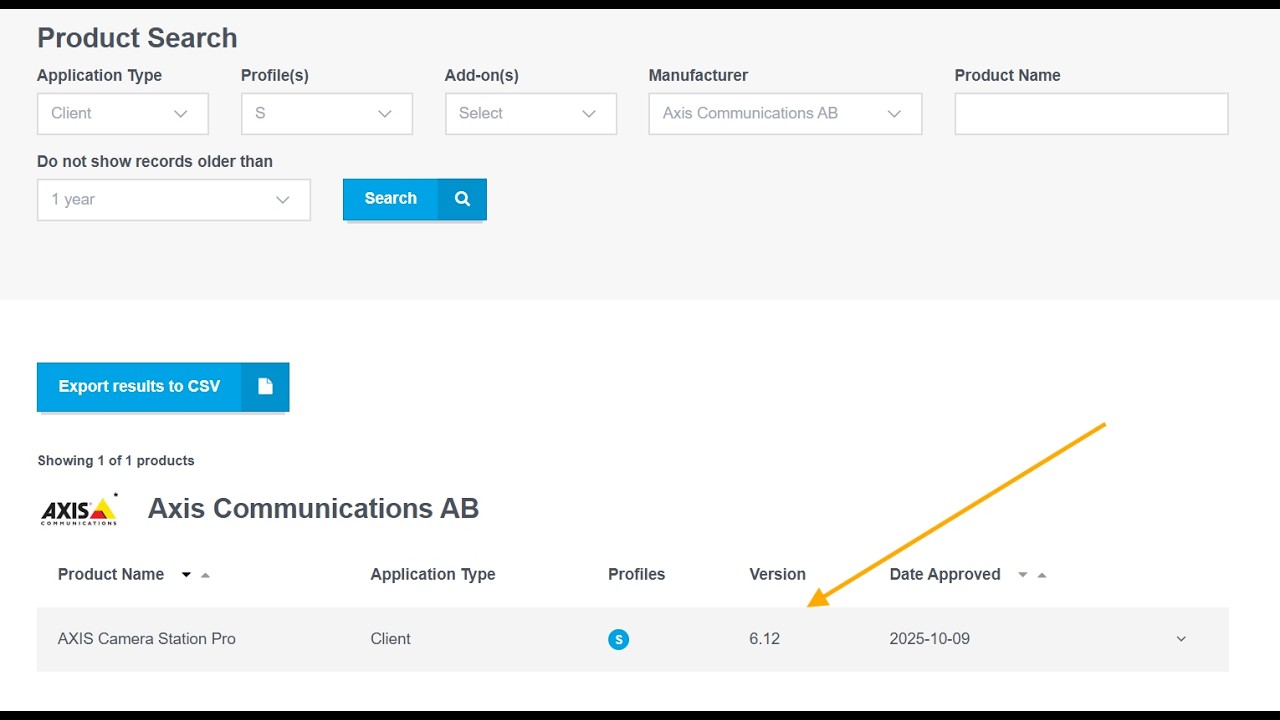1280x720 pixels.
Task: Click Export results to CSV button
Action: (x=163, y=387)
